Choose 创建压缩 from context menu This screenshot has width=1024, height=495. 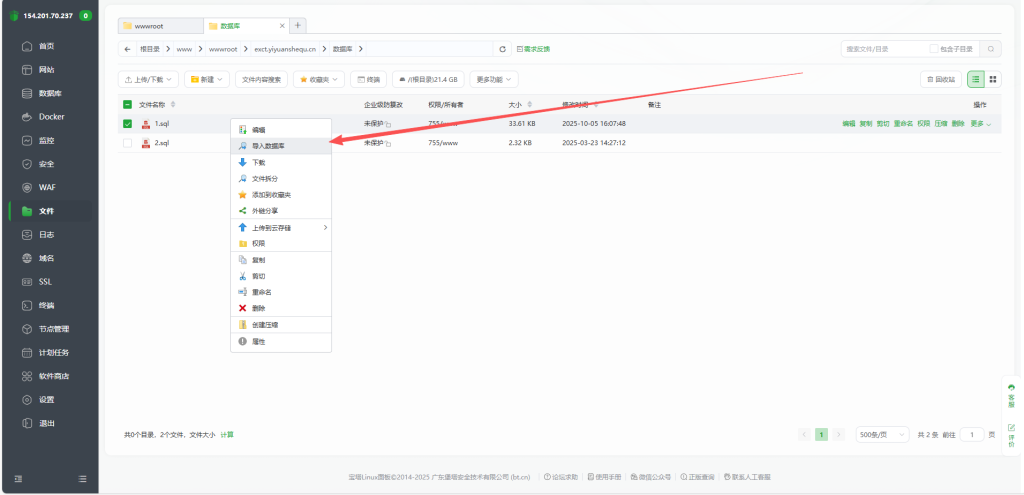[265, 325]
